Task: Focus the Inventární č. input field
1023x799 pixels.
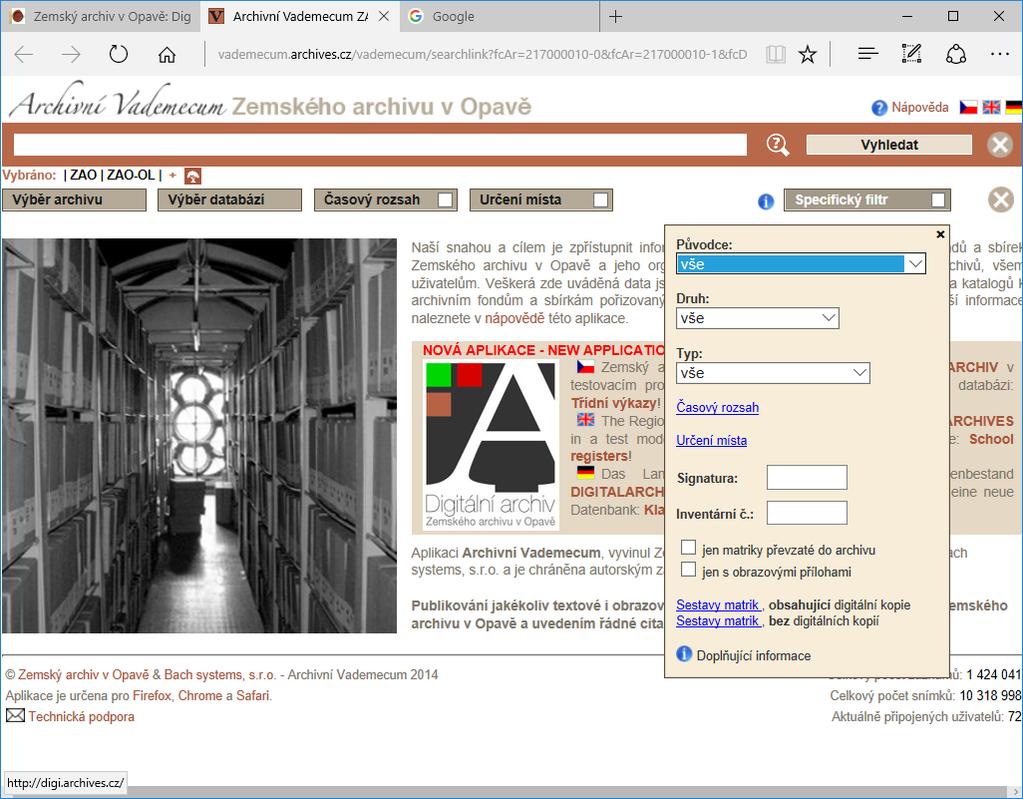Action: coord(807,513)
